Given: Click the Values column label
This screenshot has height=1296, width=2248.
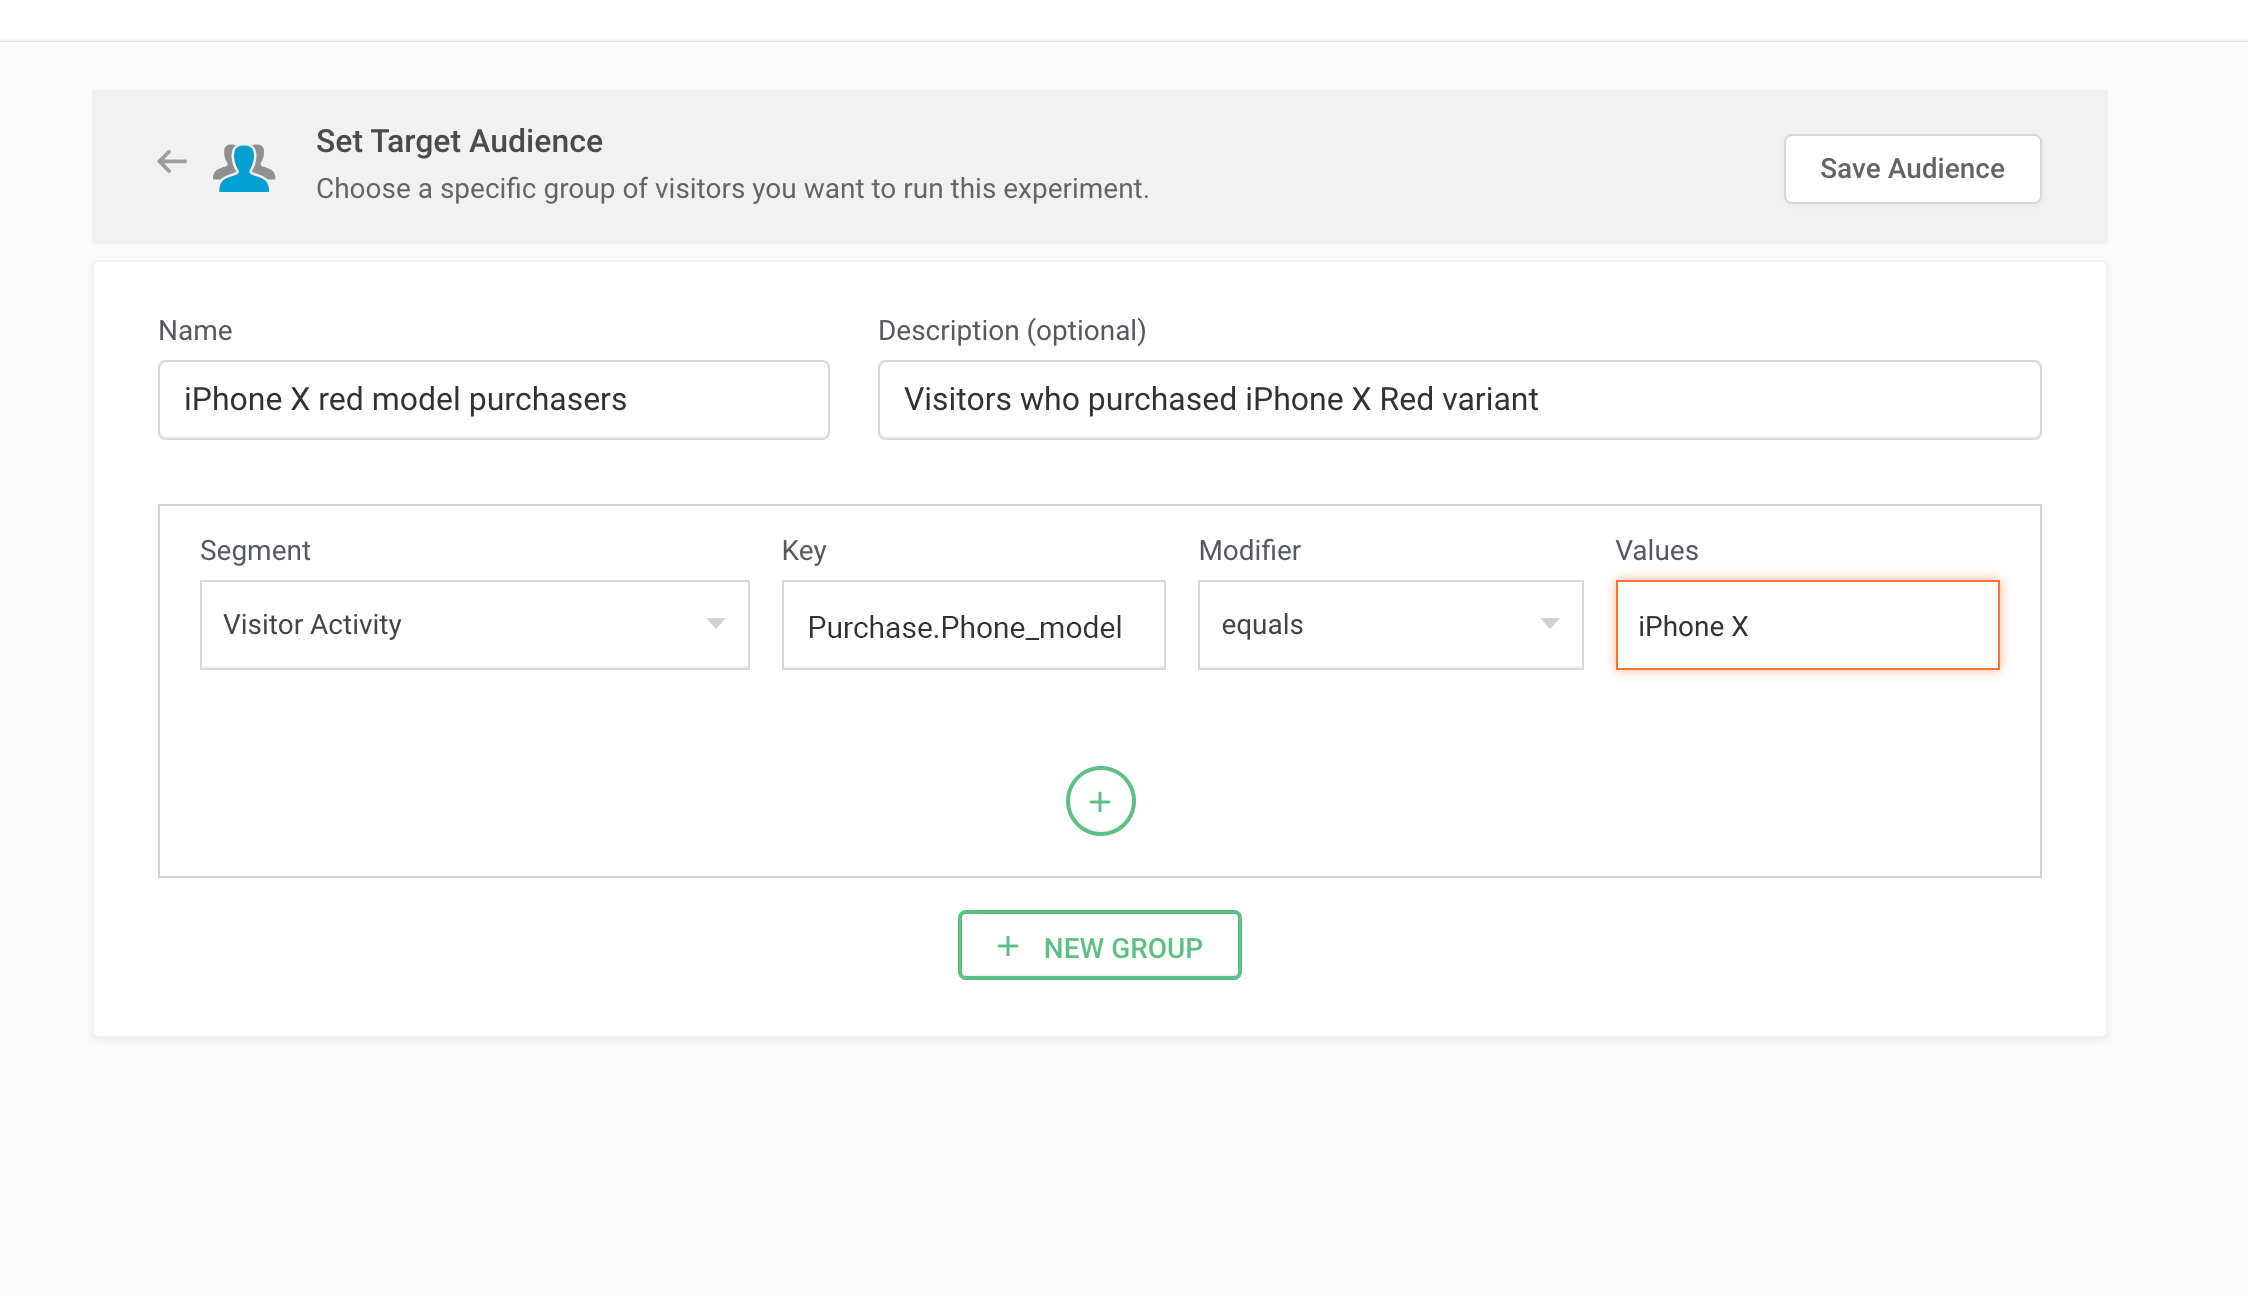Looking at the screenshot, I should (1656, 550).
